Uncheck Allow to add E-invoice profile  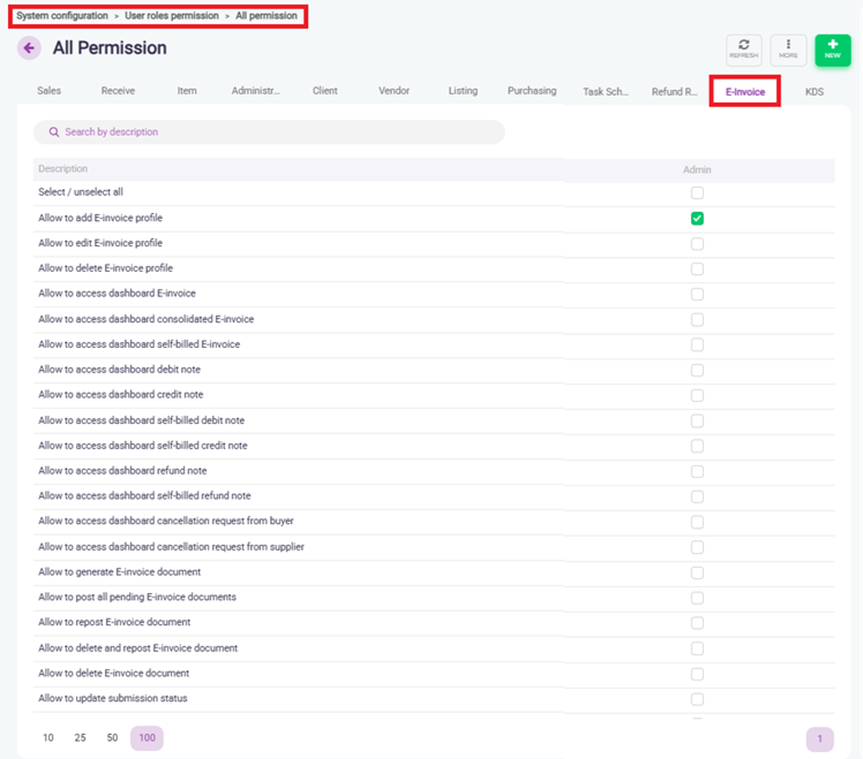pyautogui.click(x=697, y=218)
